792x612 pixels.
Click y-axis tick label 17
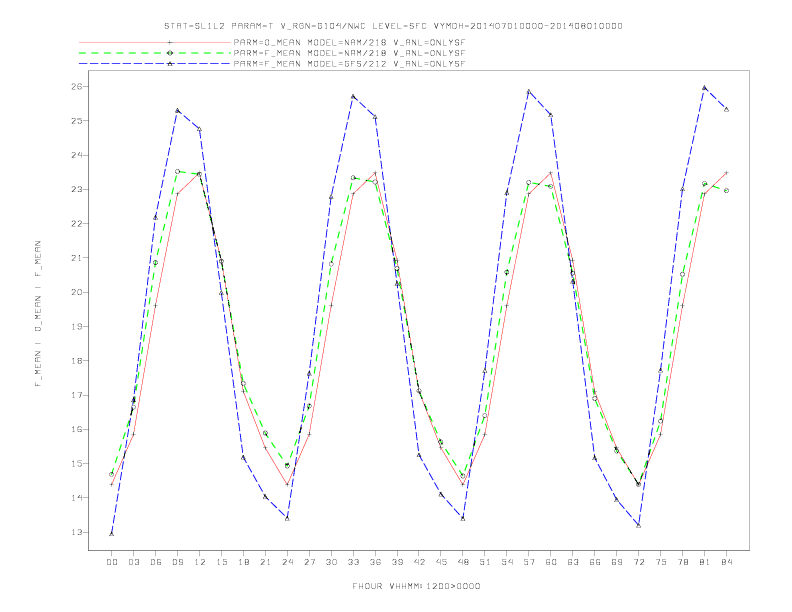pos(76,395)
